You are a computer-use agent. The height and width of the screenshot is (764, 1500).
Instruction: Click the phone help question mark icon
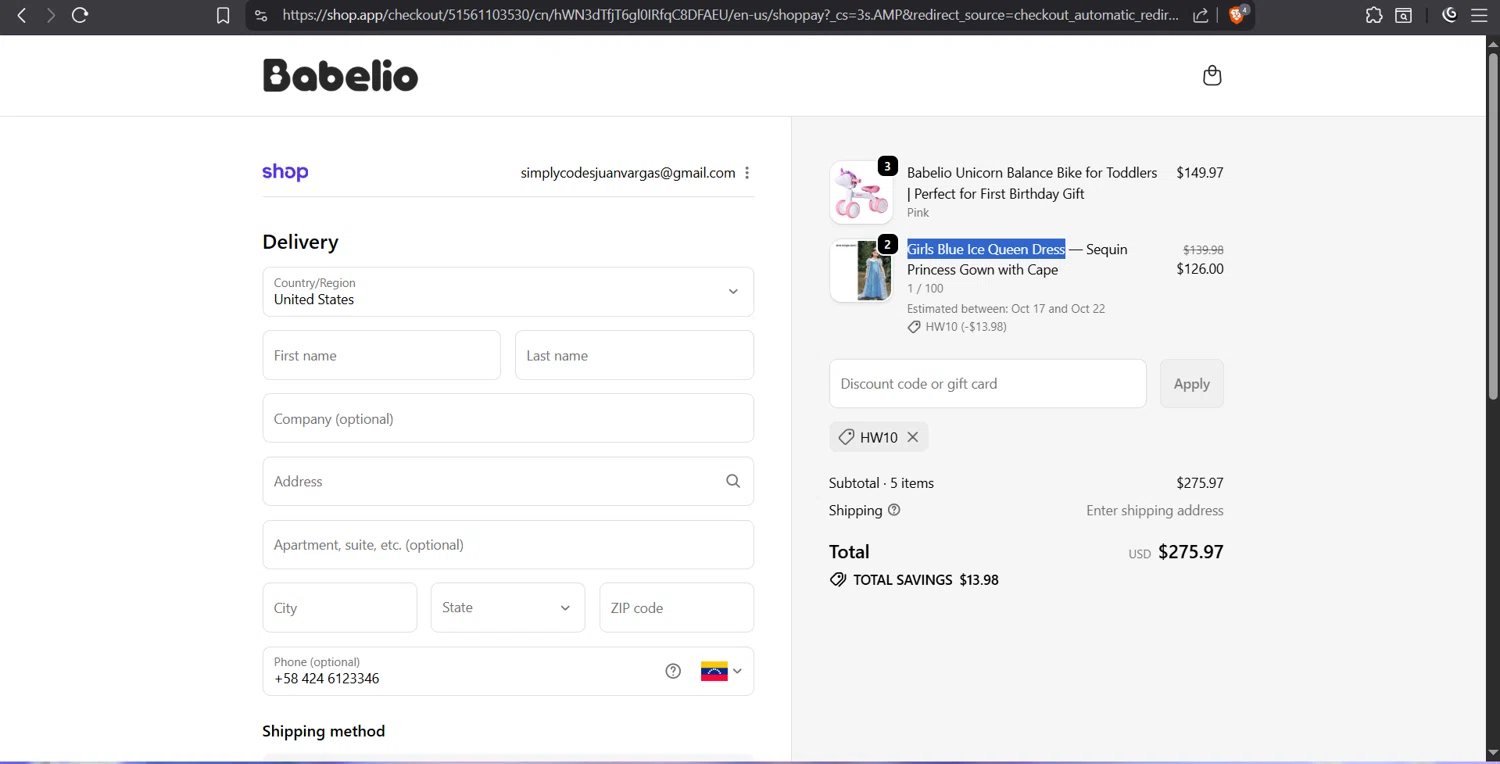click(673, 671)
